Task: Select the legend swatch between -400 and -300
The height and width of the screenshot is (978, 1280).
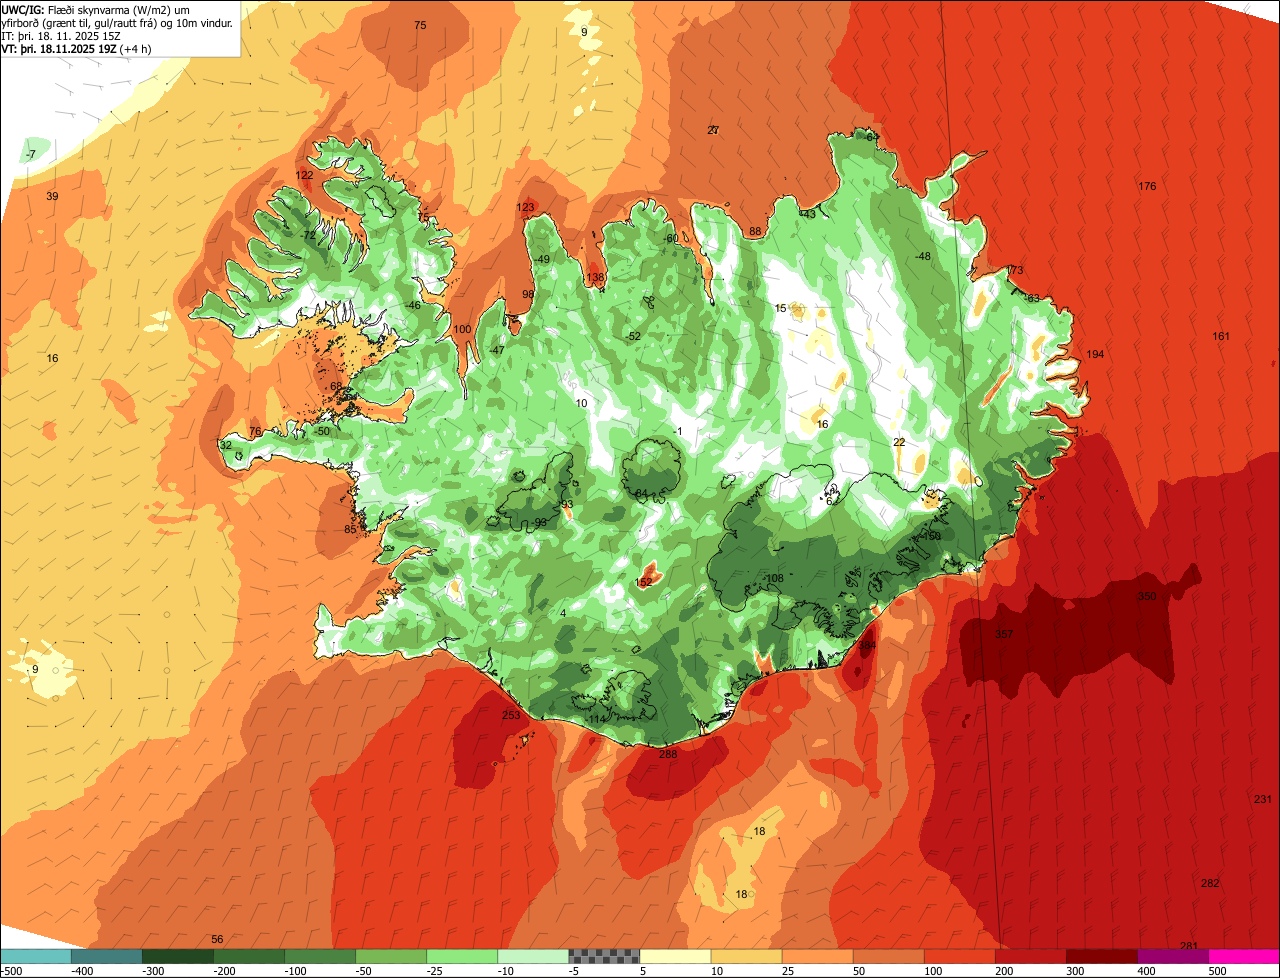Action: (x=107, y=956)
